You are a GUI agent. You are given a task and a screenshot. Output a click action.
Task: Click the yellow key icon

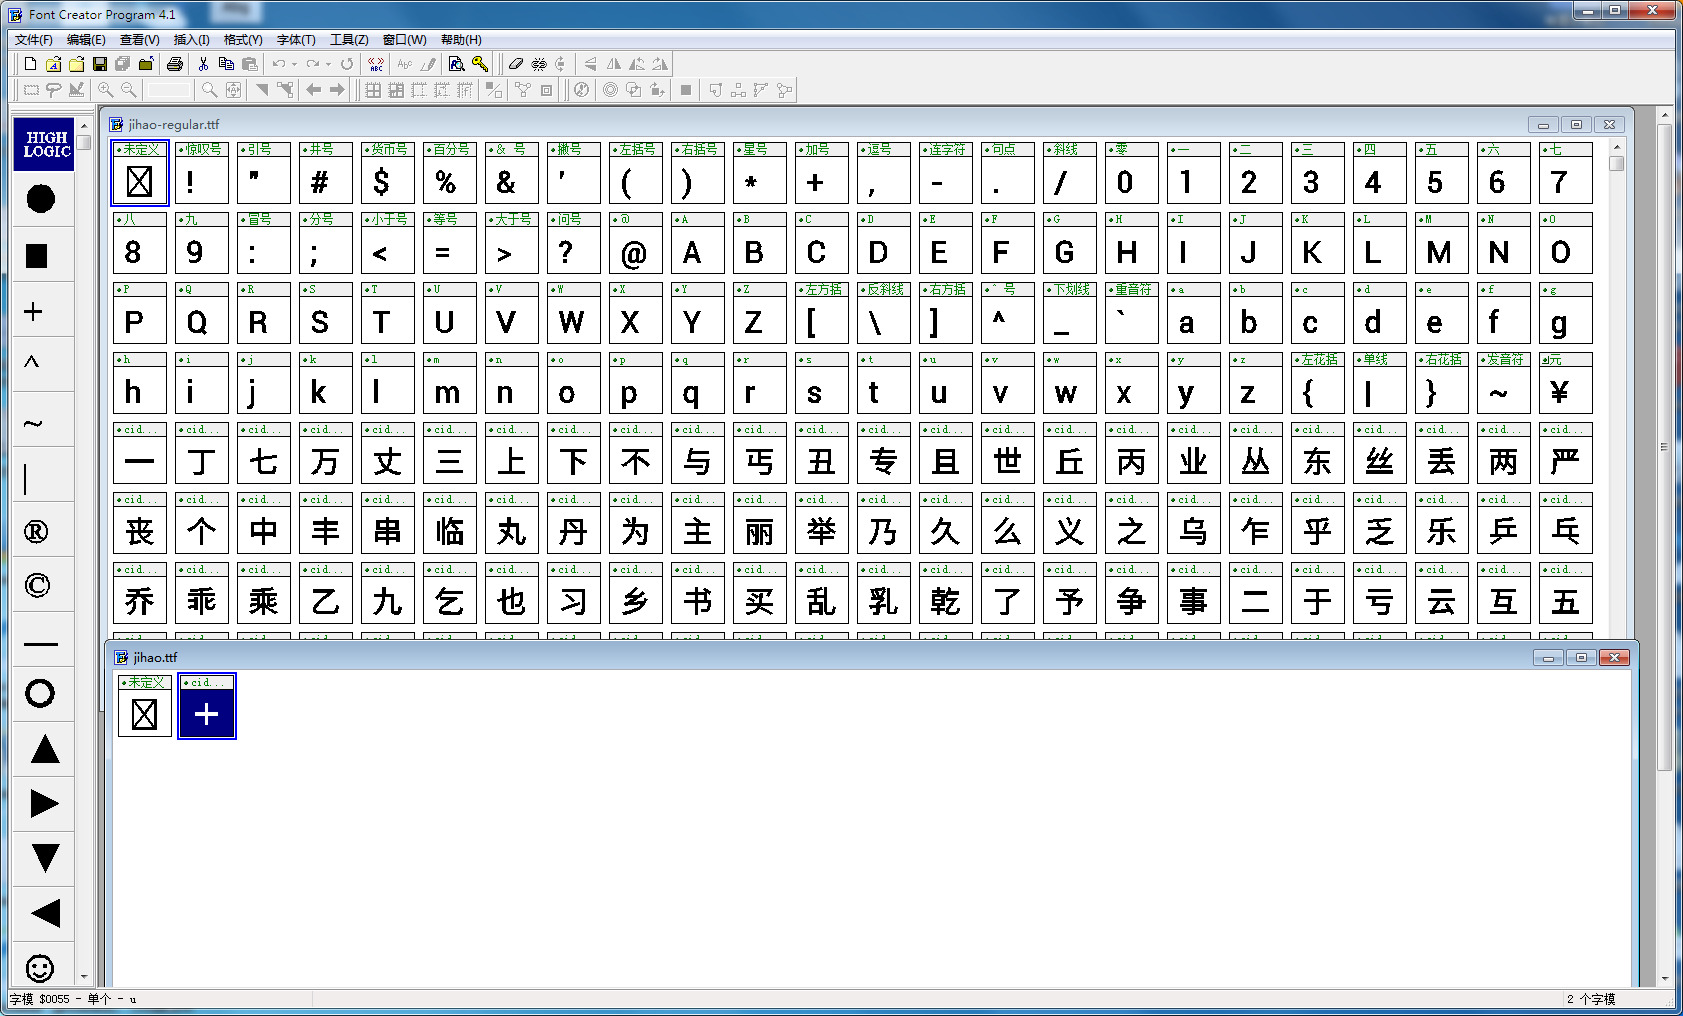(x=480, y=64)
